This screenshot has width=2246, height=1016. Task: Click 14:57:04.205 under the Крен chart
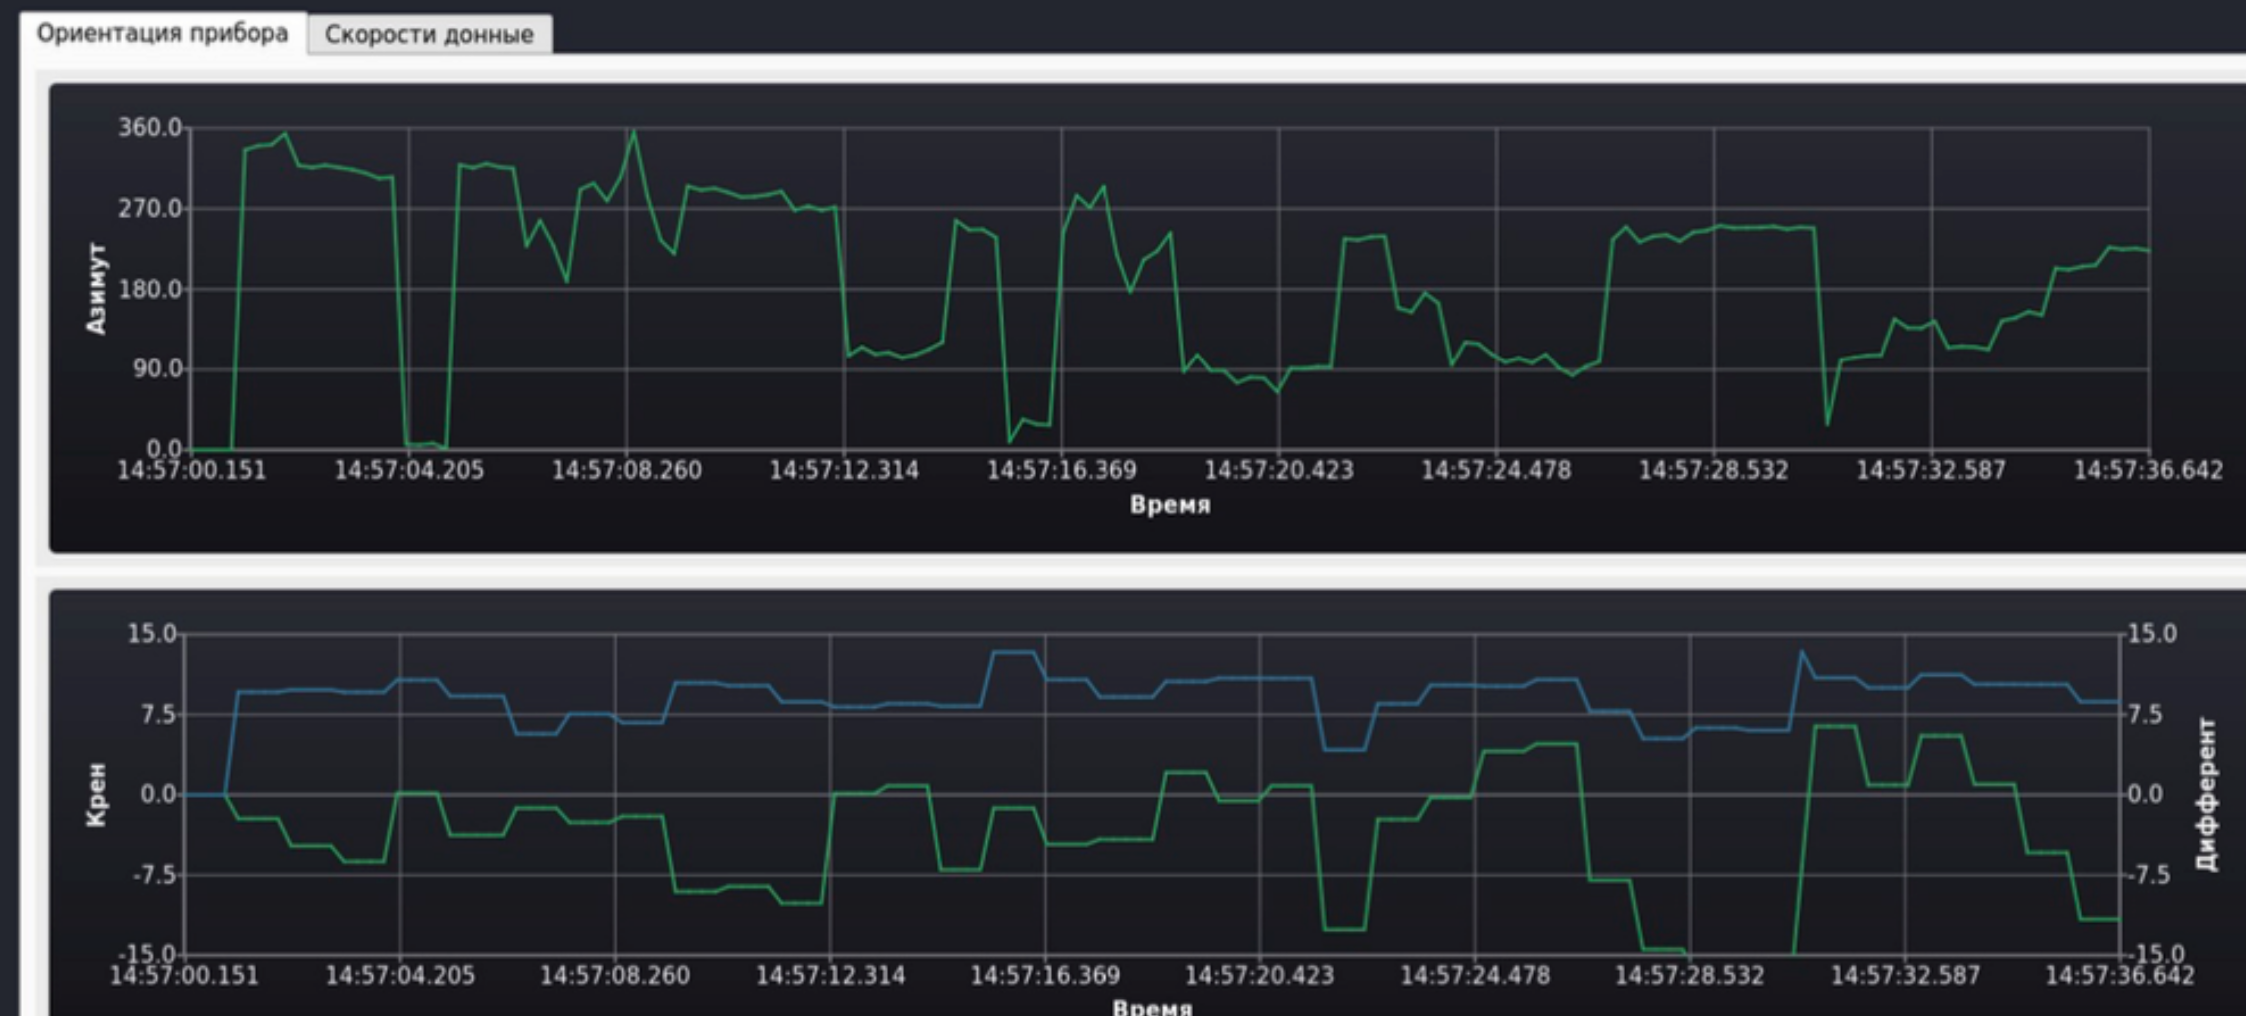(x=400, y=976)
